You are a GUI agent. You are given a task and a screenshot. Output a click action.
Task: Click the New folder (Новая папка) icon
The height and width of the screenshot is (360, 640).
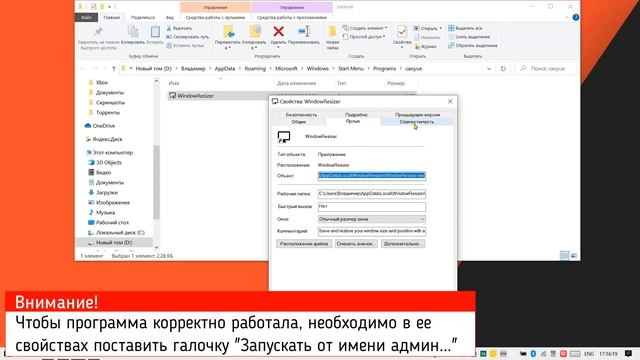point(332,31)
